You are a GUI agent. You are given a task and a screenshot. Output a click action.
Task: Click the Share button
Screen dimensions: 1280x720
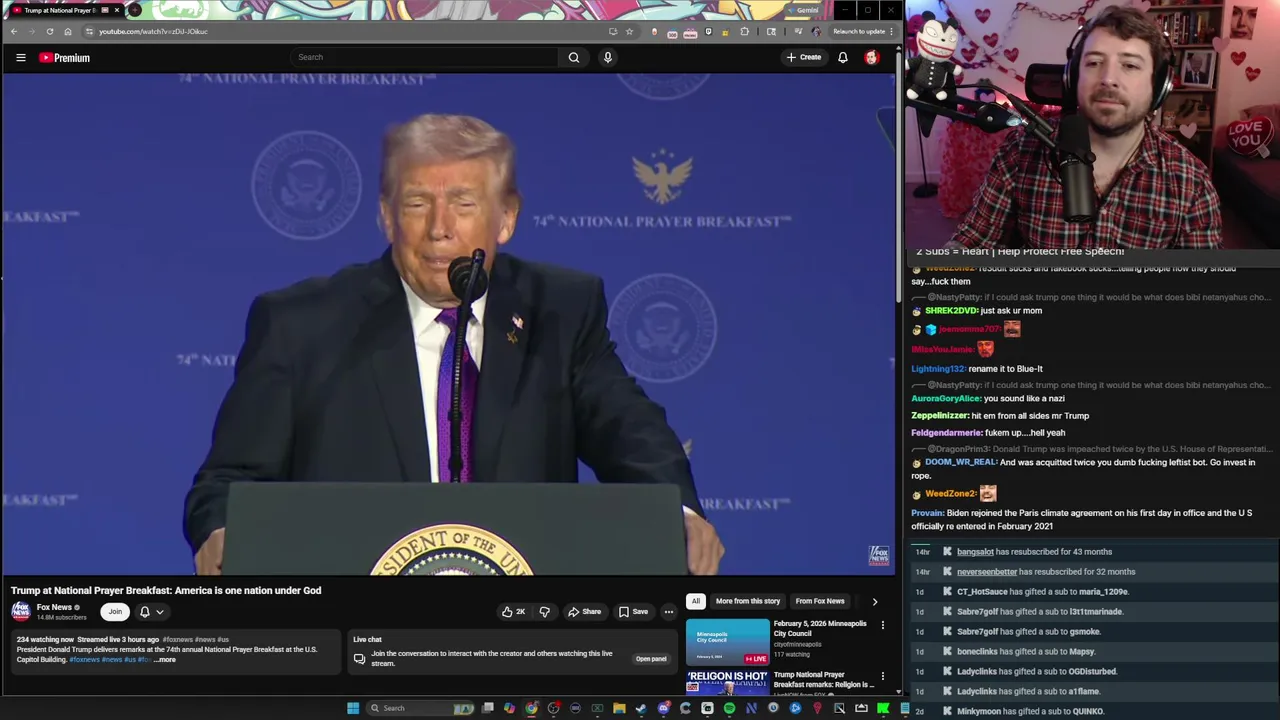point(584,612)
